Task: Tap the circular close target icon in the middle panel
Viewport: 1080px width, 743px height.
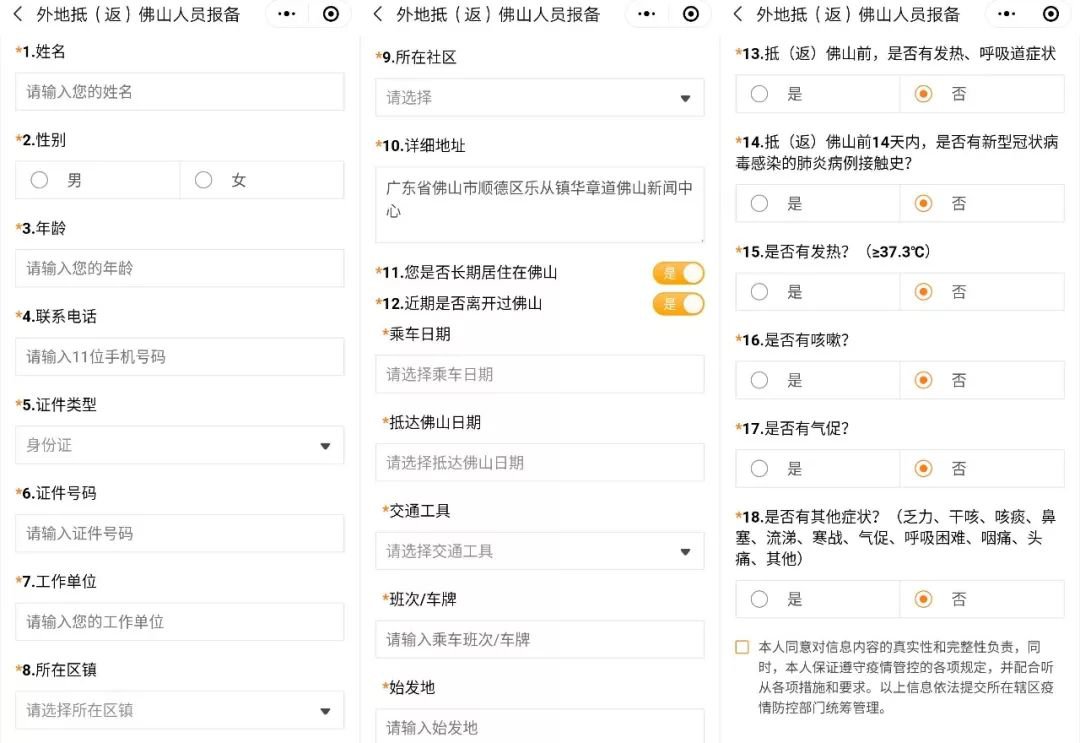Action: tap(690, 14)
